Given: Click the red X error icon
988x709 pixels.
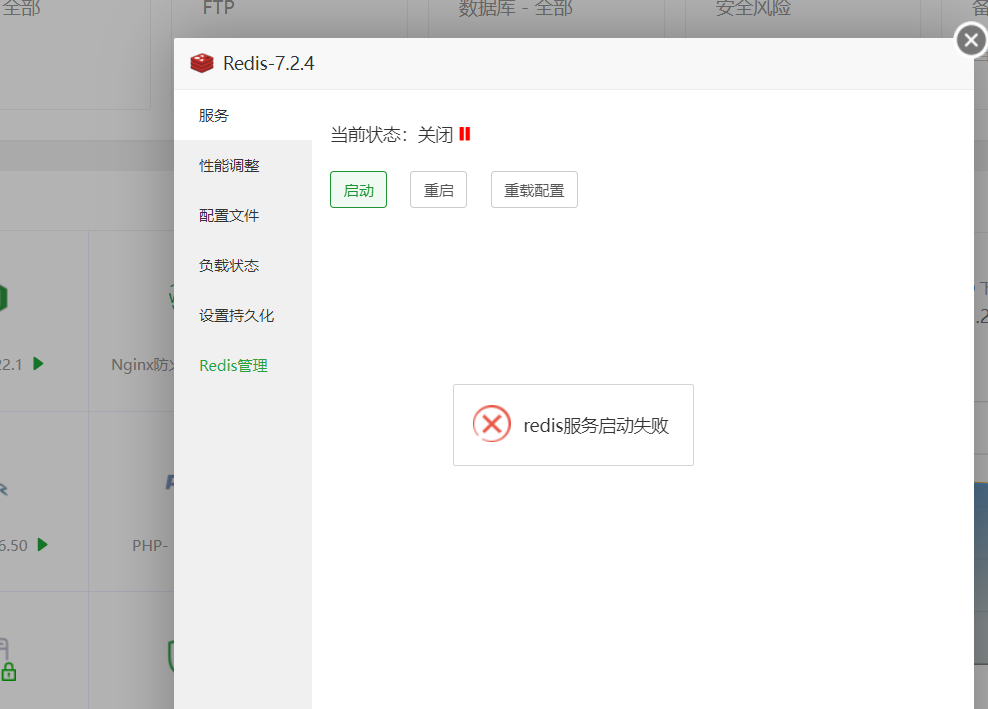Looking at the screenshot, I should (x=491, y=424).
